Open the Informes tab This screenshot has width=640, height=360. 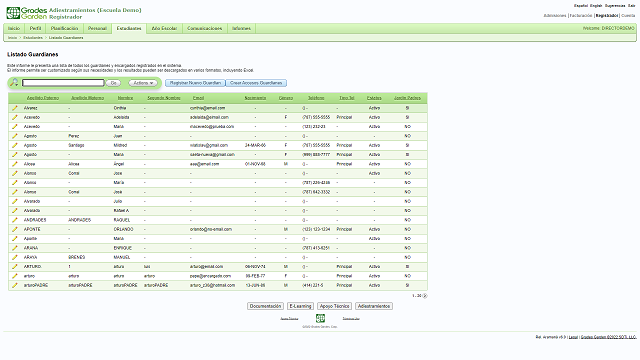241,28
